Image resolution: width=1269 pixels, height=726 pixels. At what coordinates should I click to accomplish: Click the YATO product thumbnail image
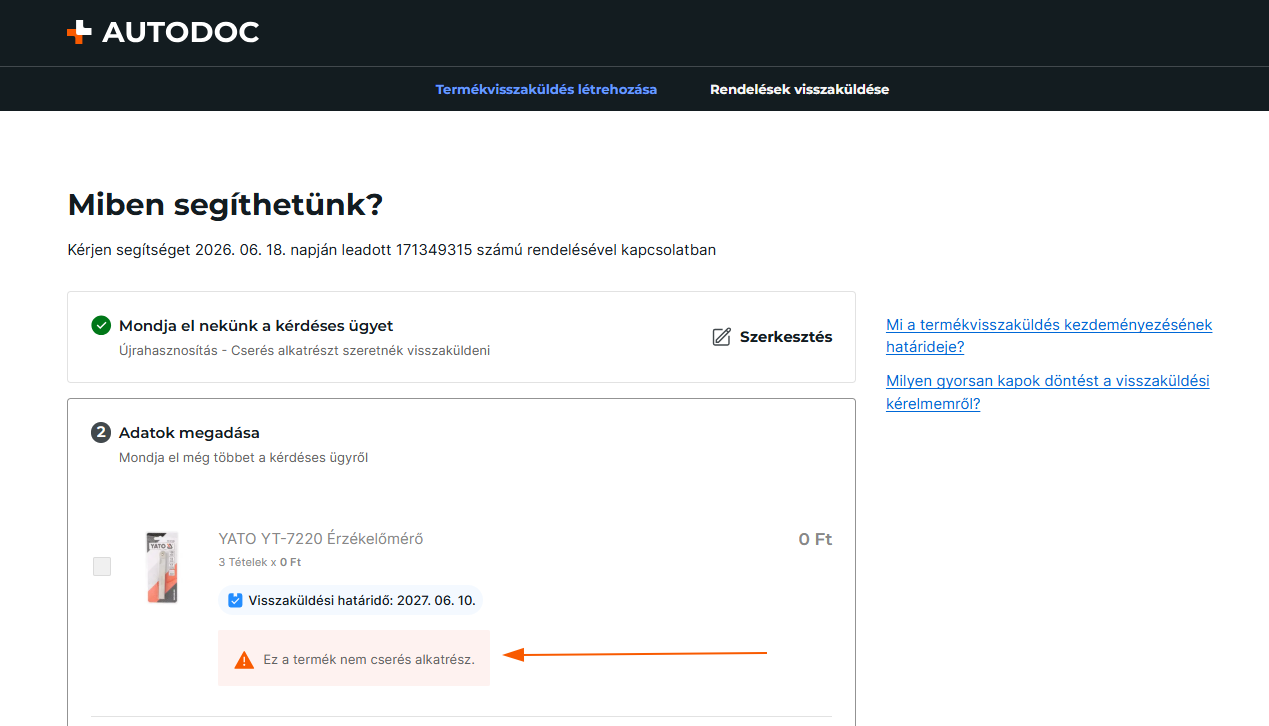(161, 567)
